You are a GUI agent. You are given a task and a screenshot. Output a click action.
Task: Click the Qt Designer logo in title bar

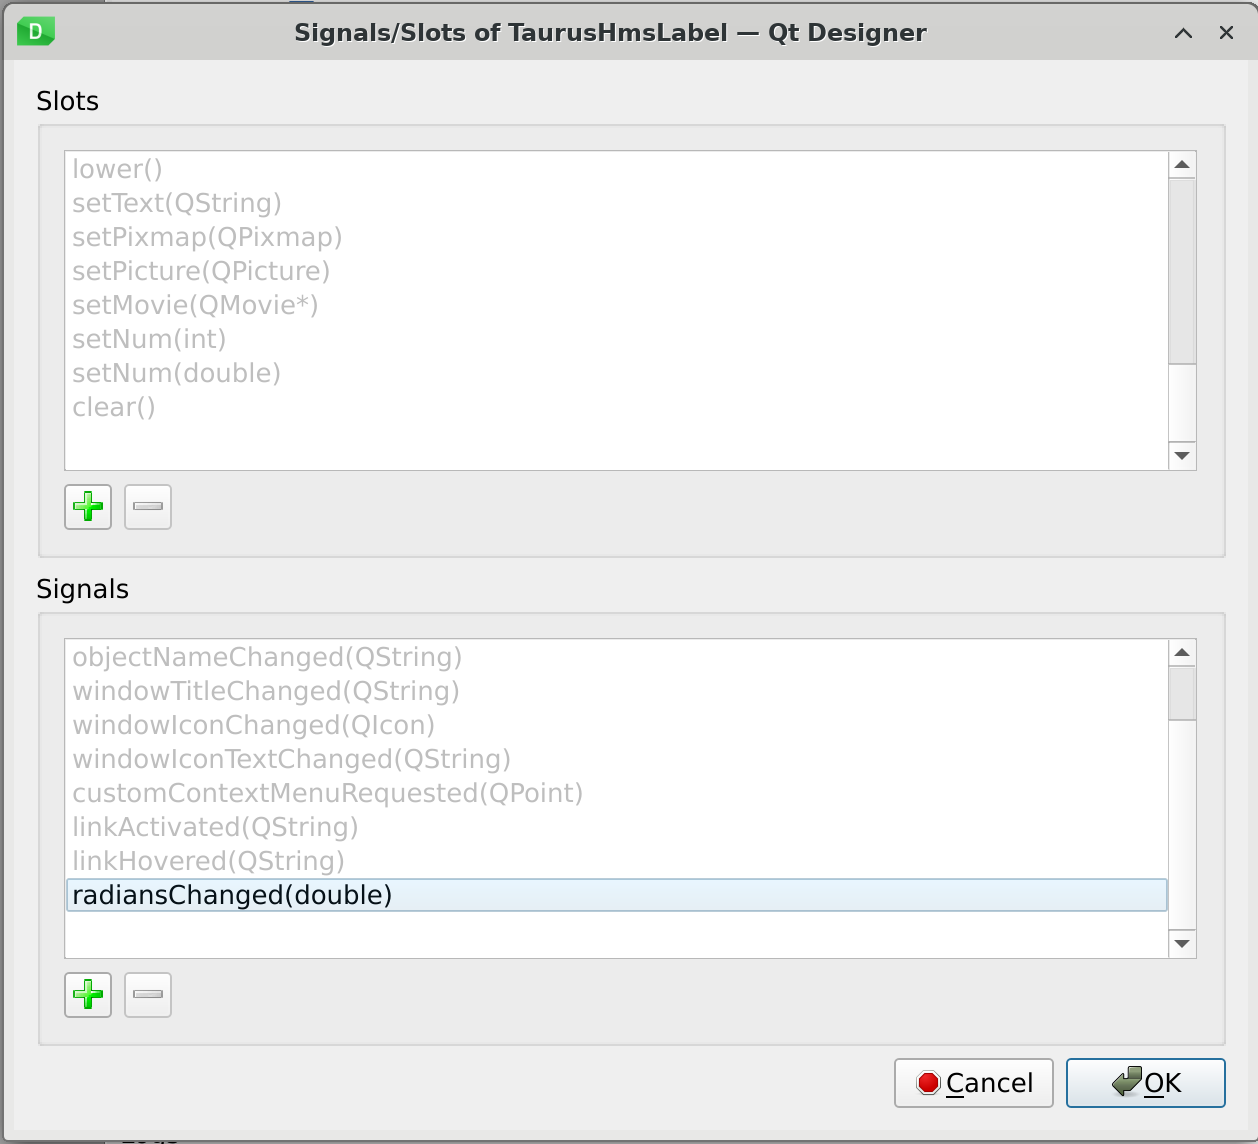36,32
